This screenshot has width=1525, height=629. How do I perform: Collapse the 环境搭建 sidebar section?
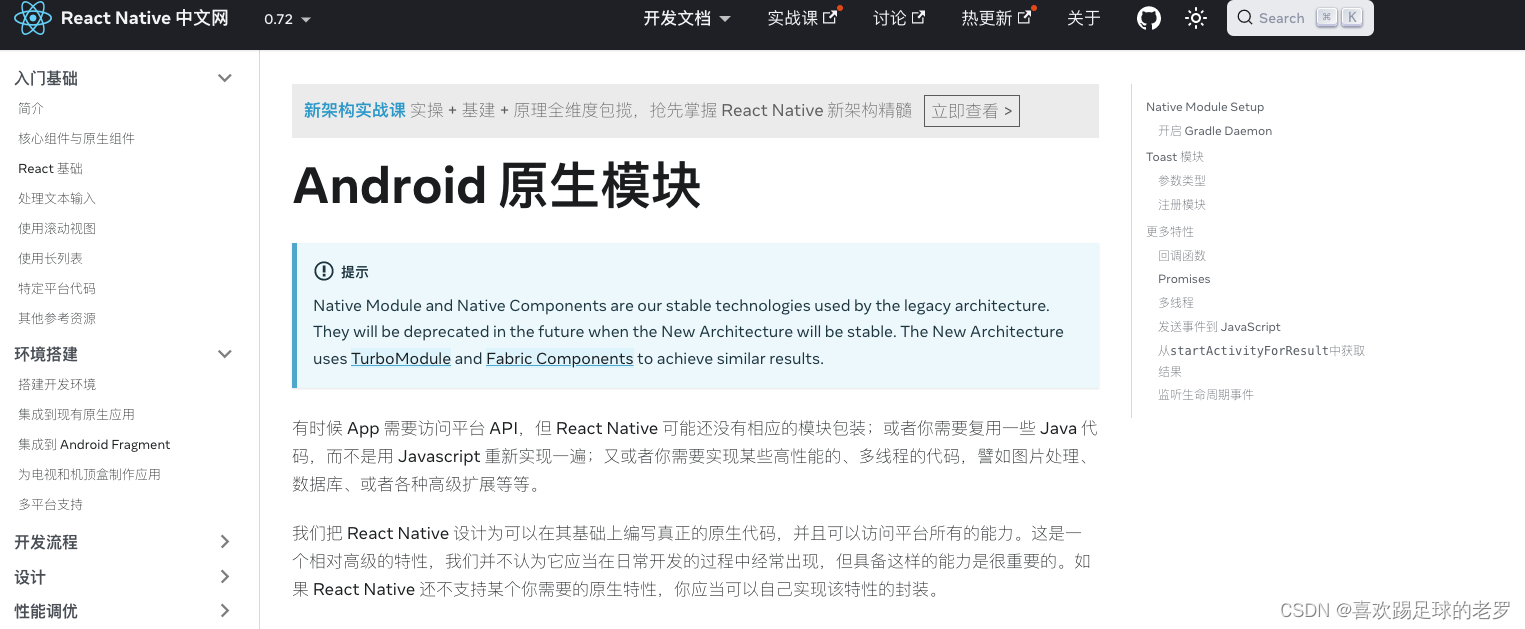coord(124,354)
